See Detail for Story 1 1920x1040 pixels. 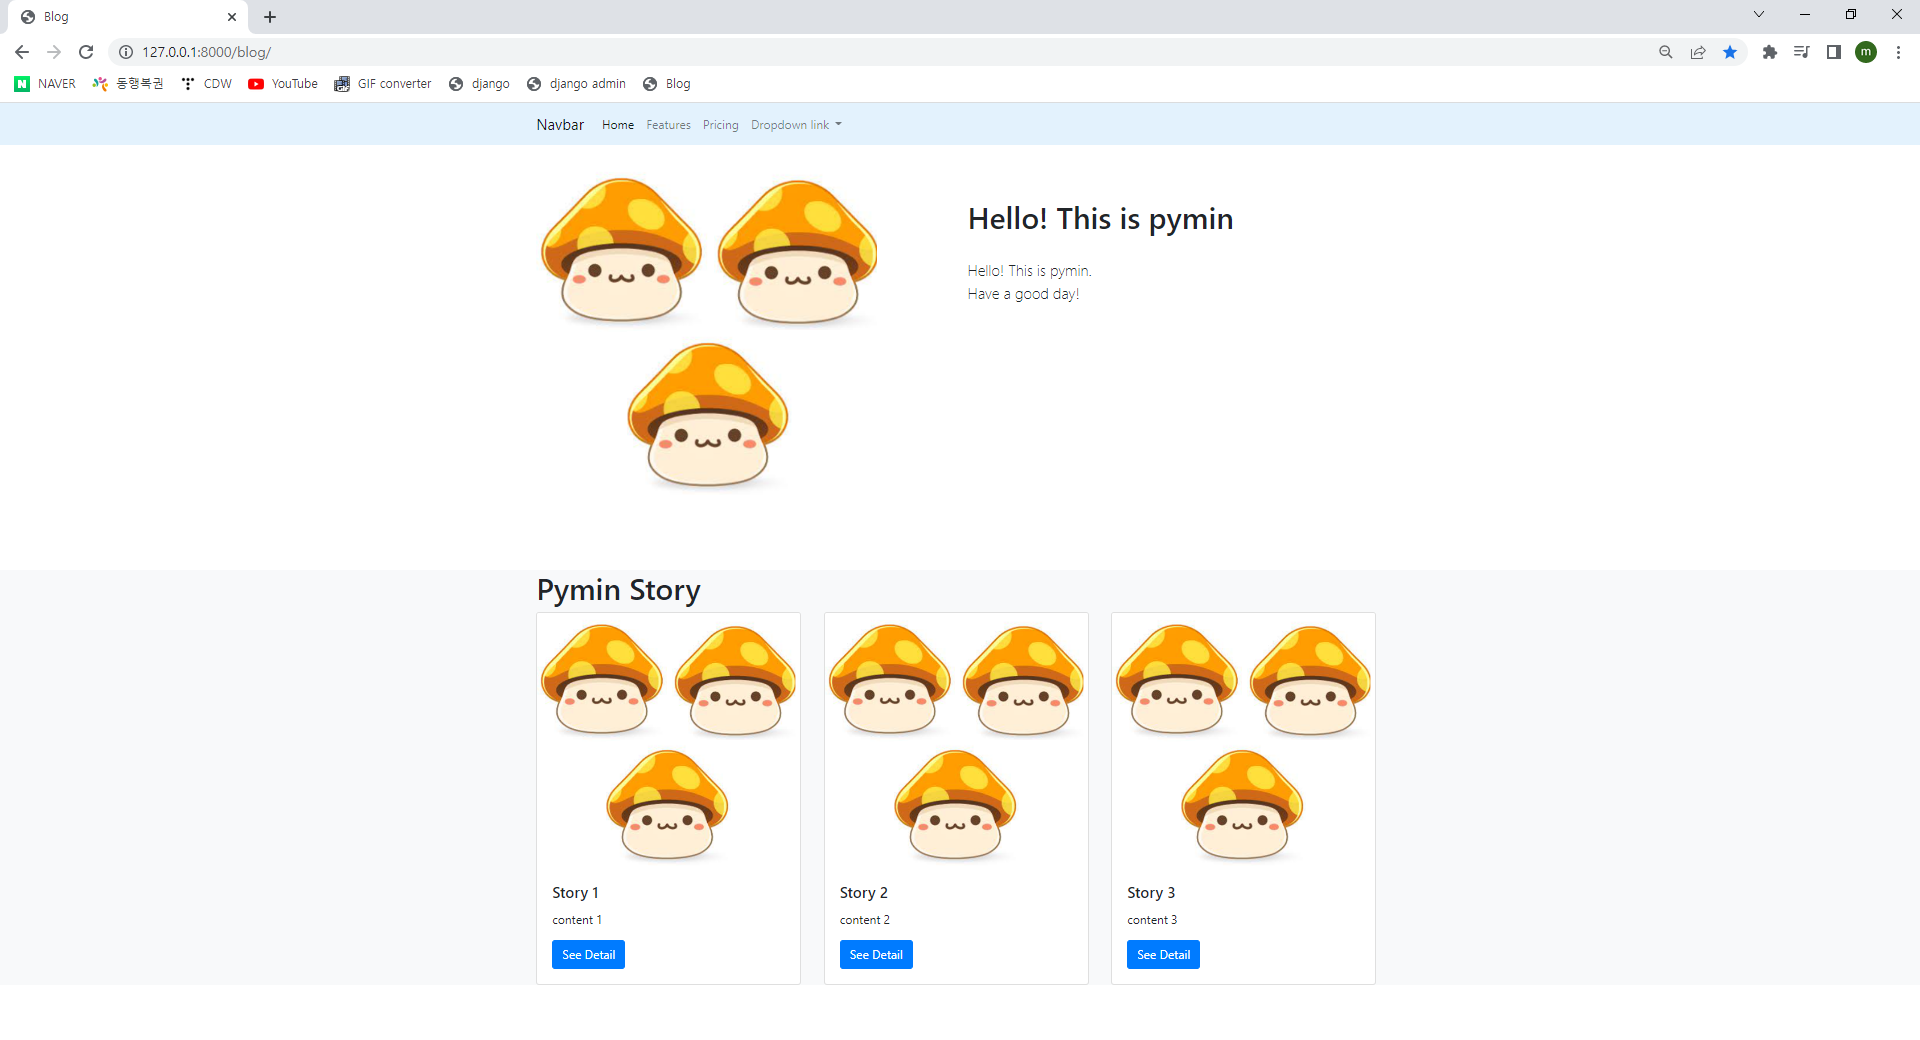pos(588,955)
